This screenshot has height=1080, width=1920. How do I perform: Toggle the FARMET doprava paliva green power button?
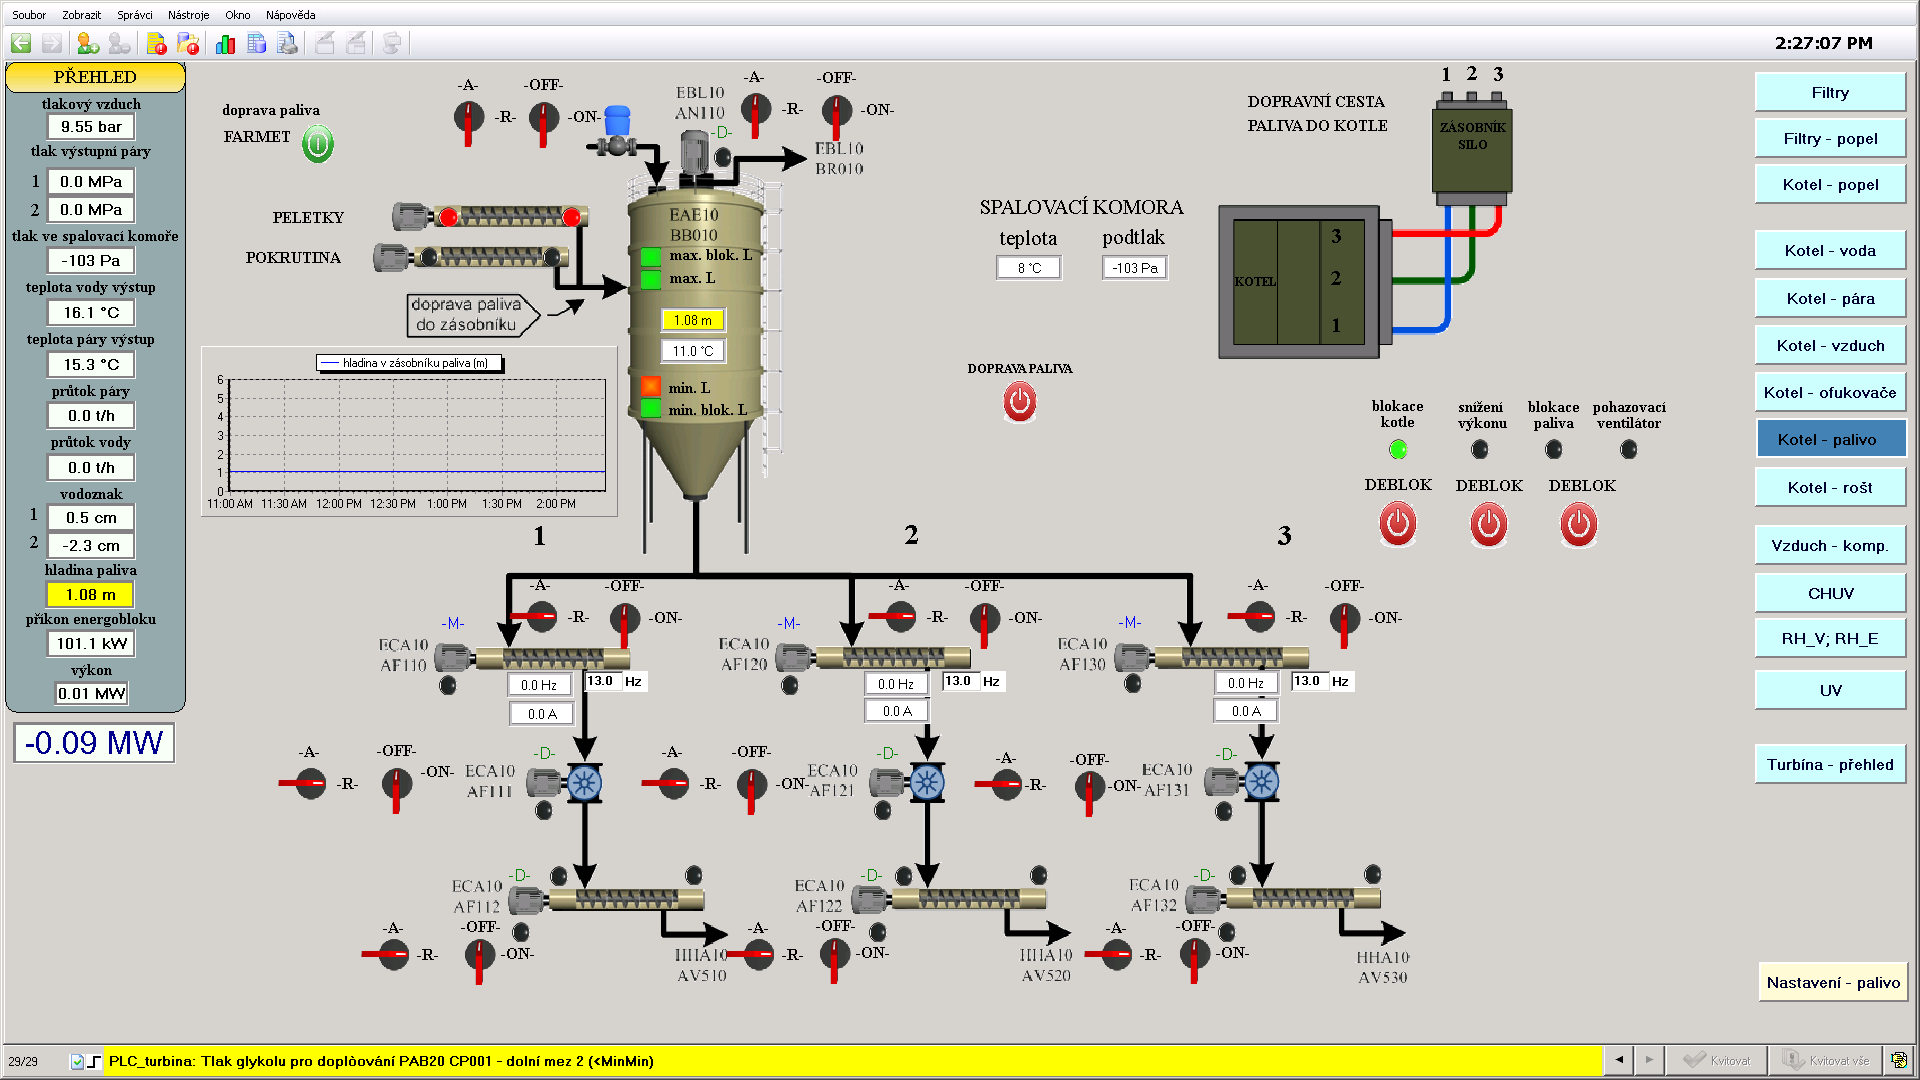point(318,144)
